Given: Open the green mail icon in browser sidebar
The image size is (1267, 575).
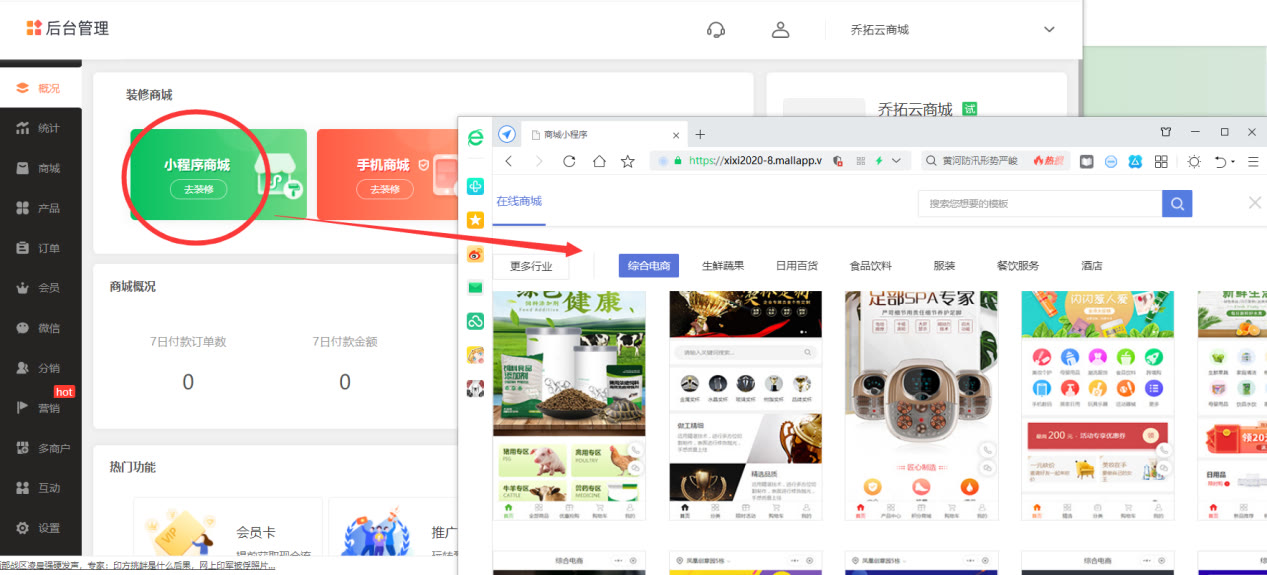Looking at the screenshot, I should pyautogui.click(x=476, y=288).
